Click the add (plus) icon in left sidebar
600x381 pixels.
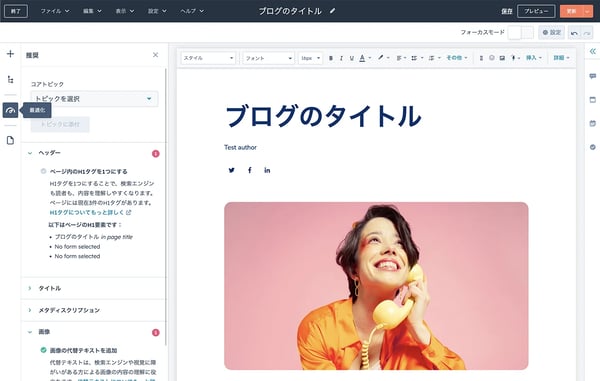(10, 54)
